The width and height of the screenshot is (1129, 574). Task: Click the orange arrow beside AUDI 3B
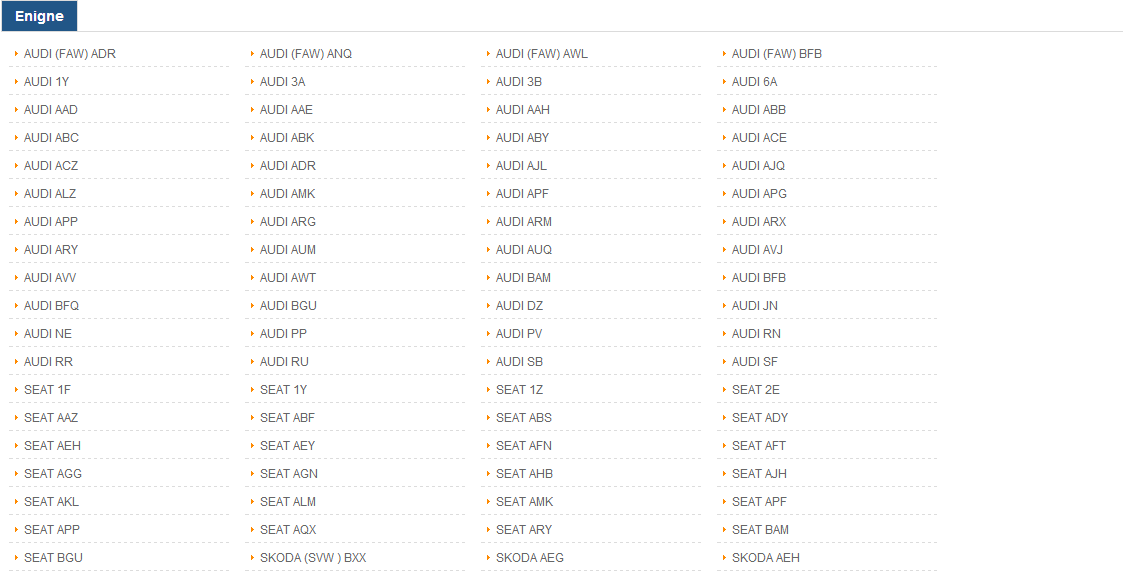click(488, 81)
